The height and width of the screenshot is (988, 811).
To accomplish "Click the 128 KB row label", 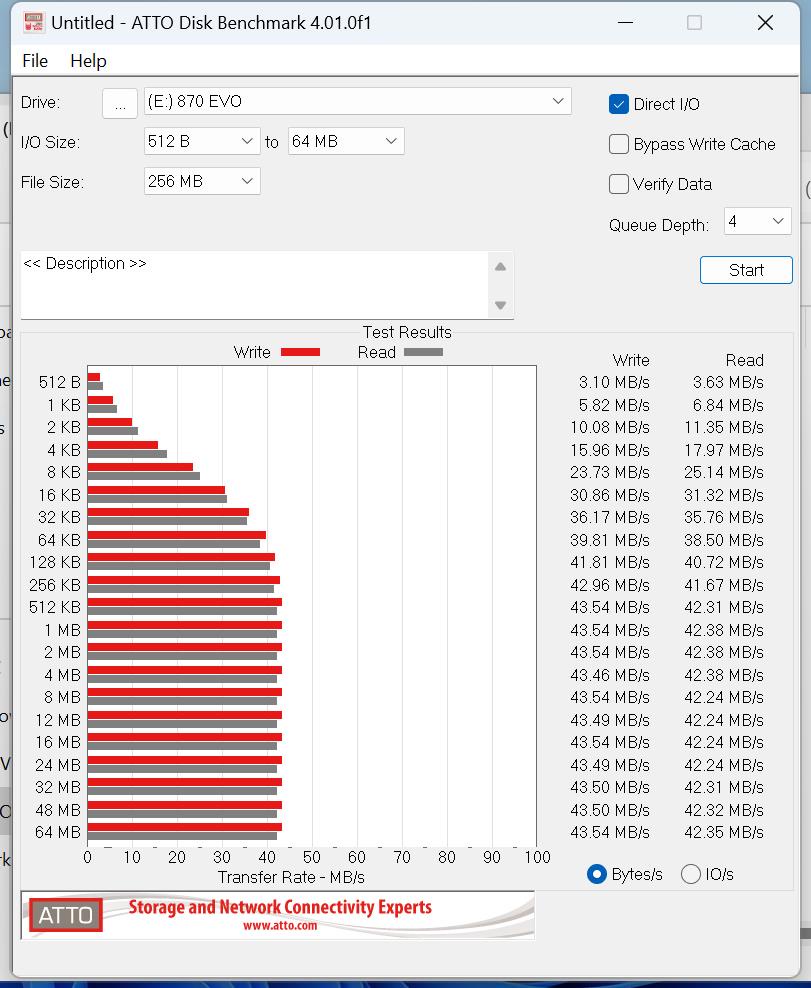I will 55,562.
